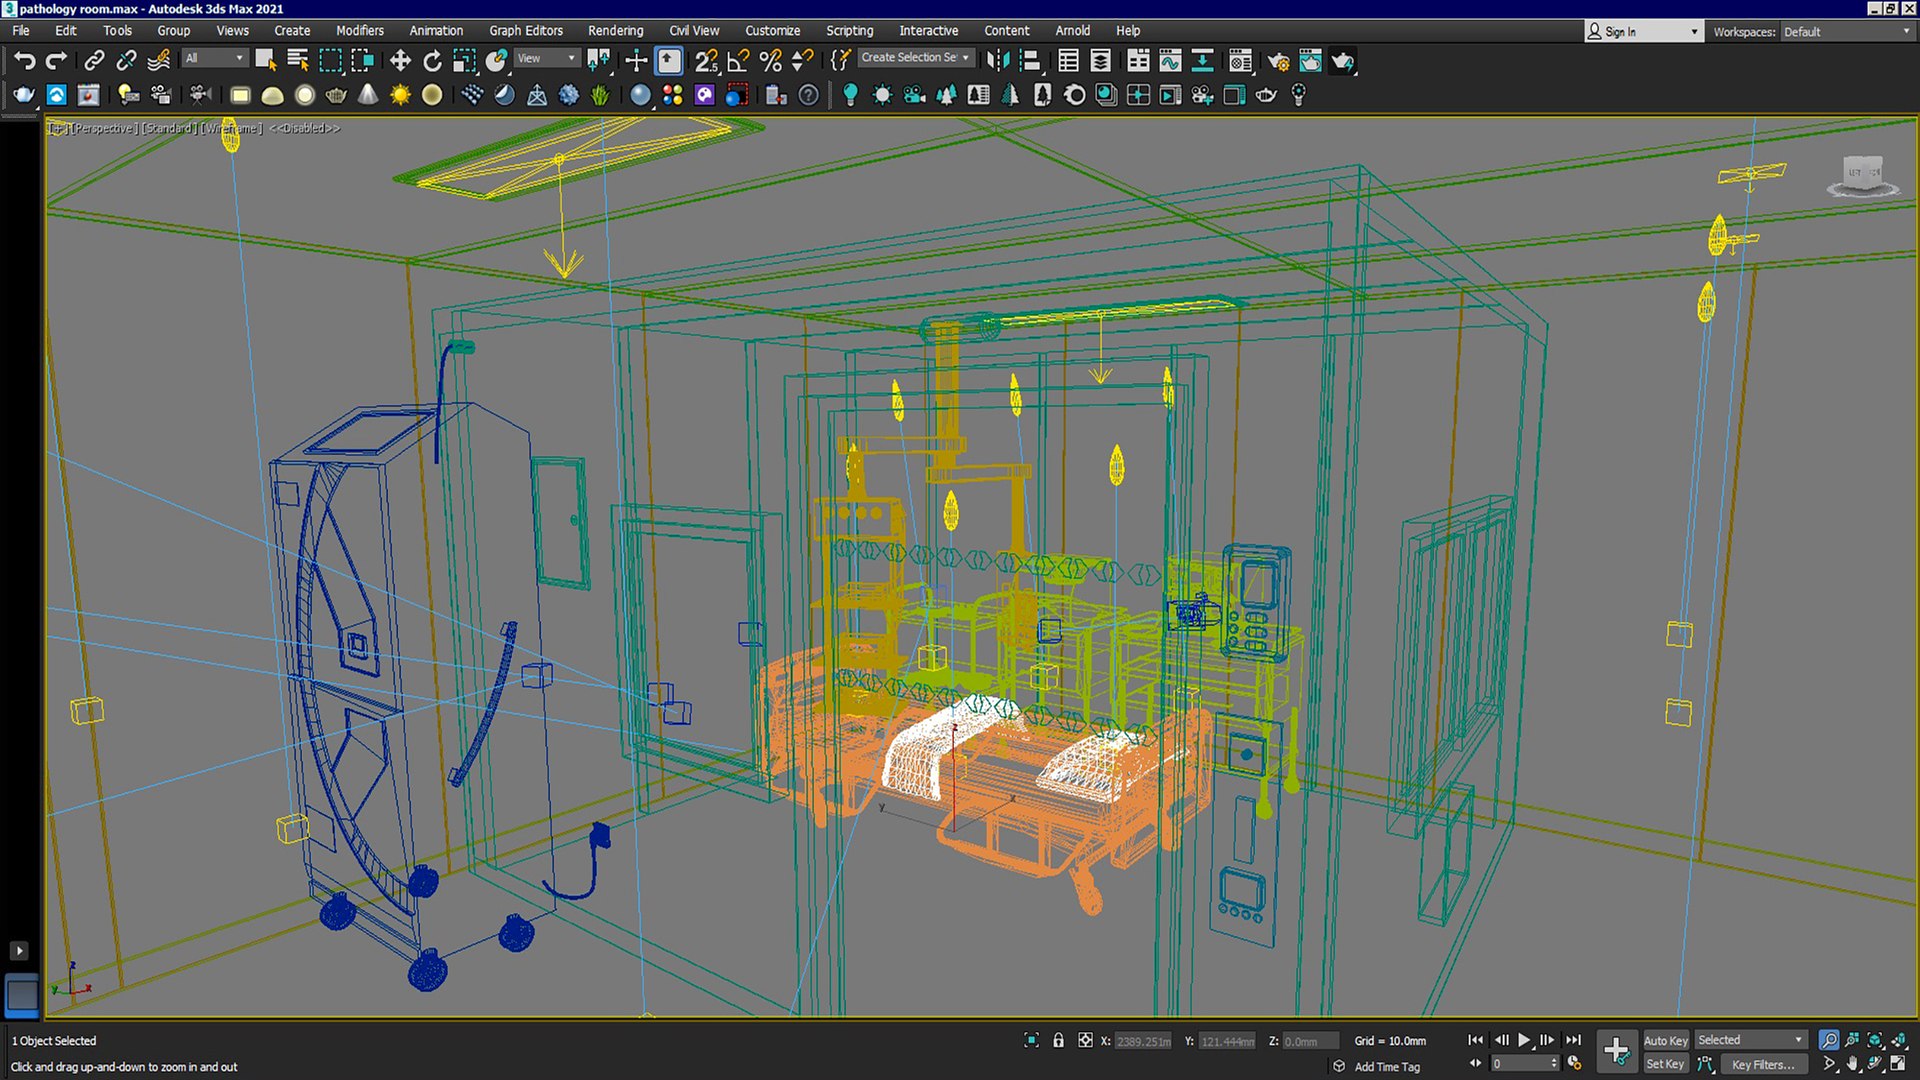
Task: Open the selection filter All dropdown
Action: point(213,58)
